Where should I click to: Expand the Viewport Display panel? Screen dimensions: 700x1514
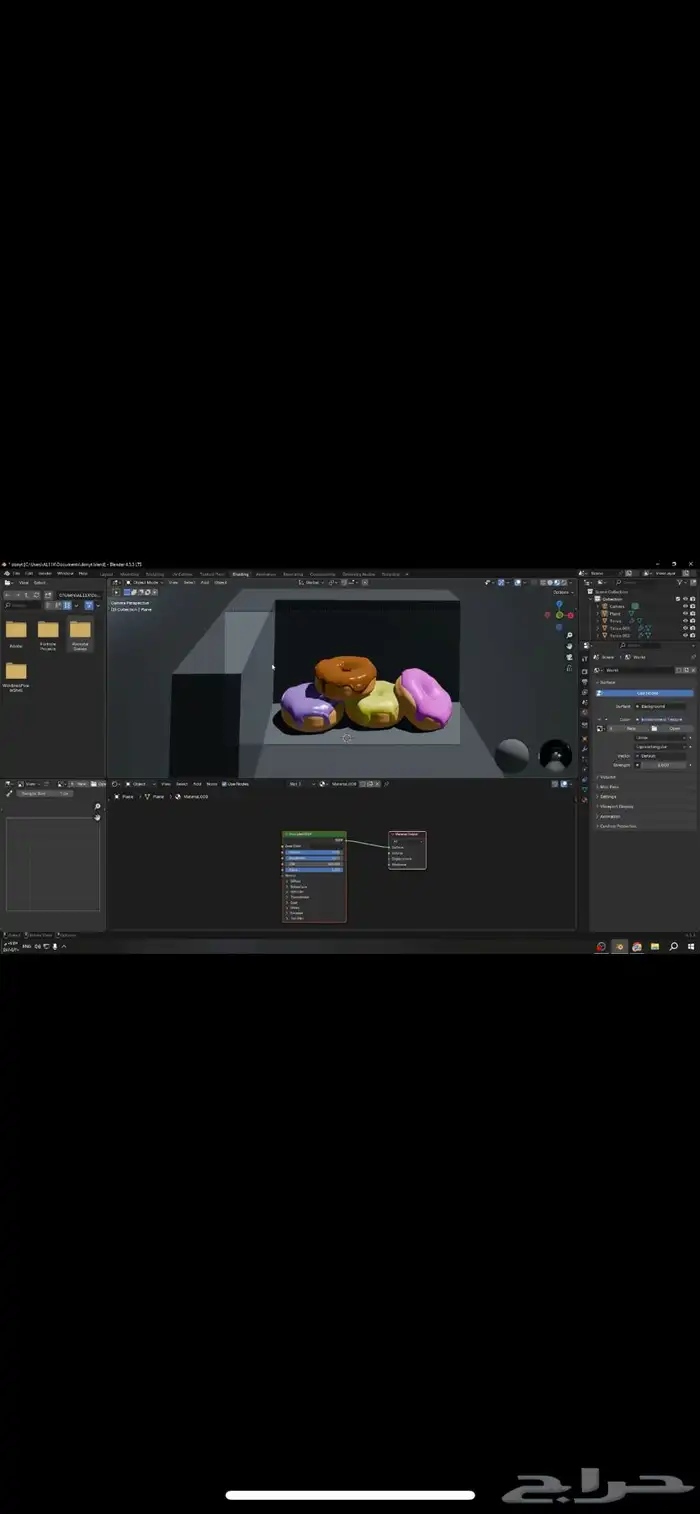pos(617,806)
